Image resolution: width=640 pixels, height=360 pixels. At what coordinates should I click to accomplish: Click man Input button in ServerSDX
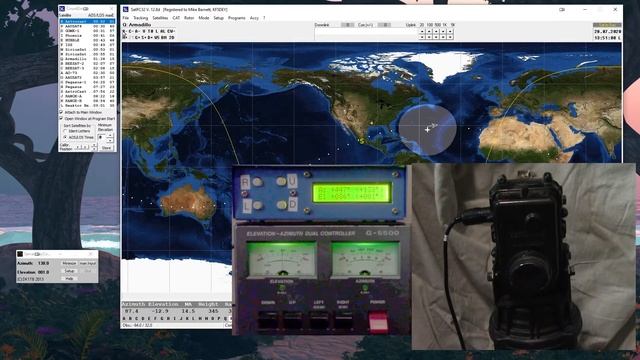pyautogui.click(x=88, y=263)
